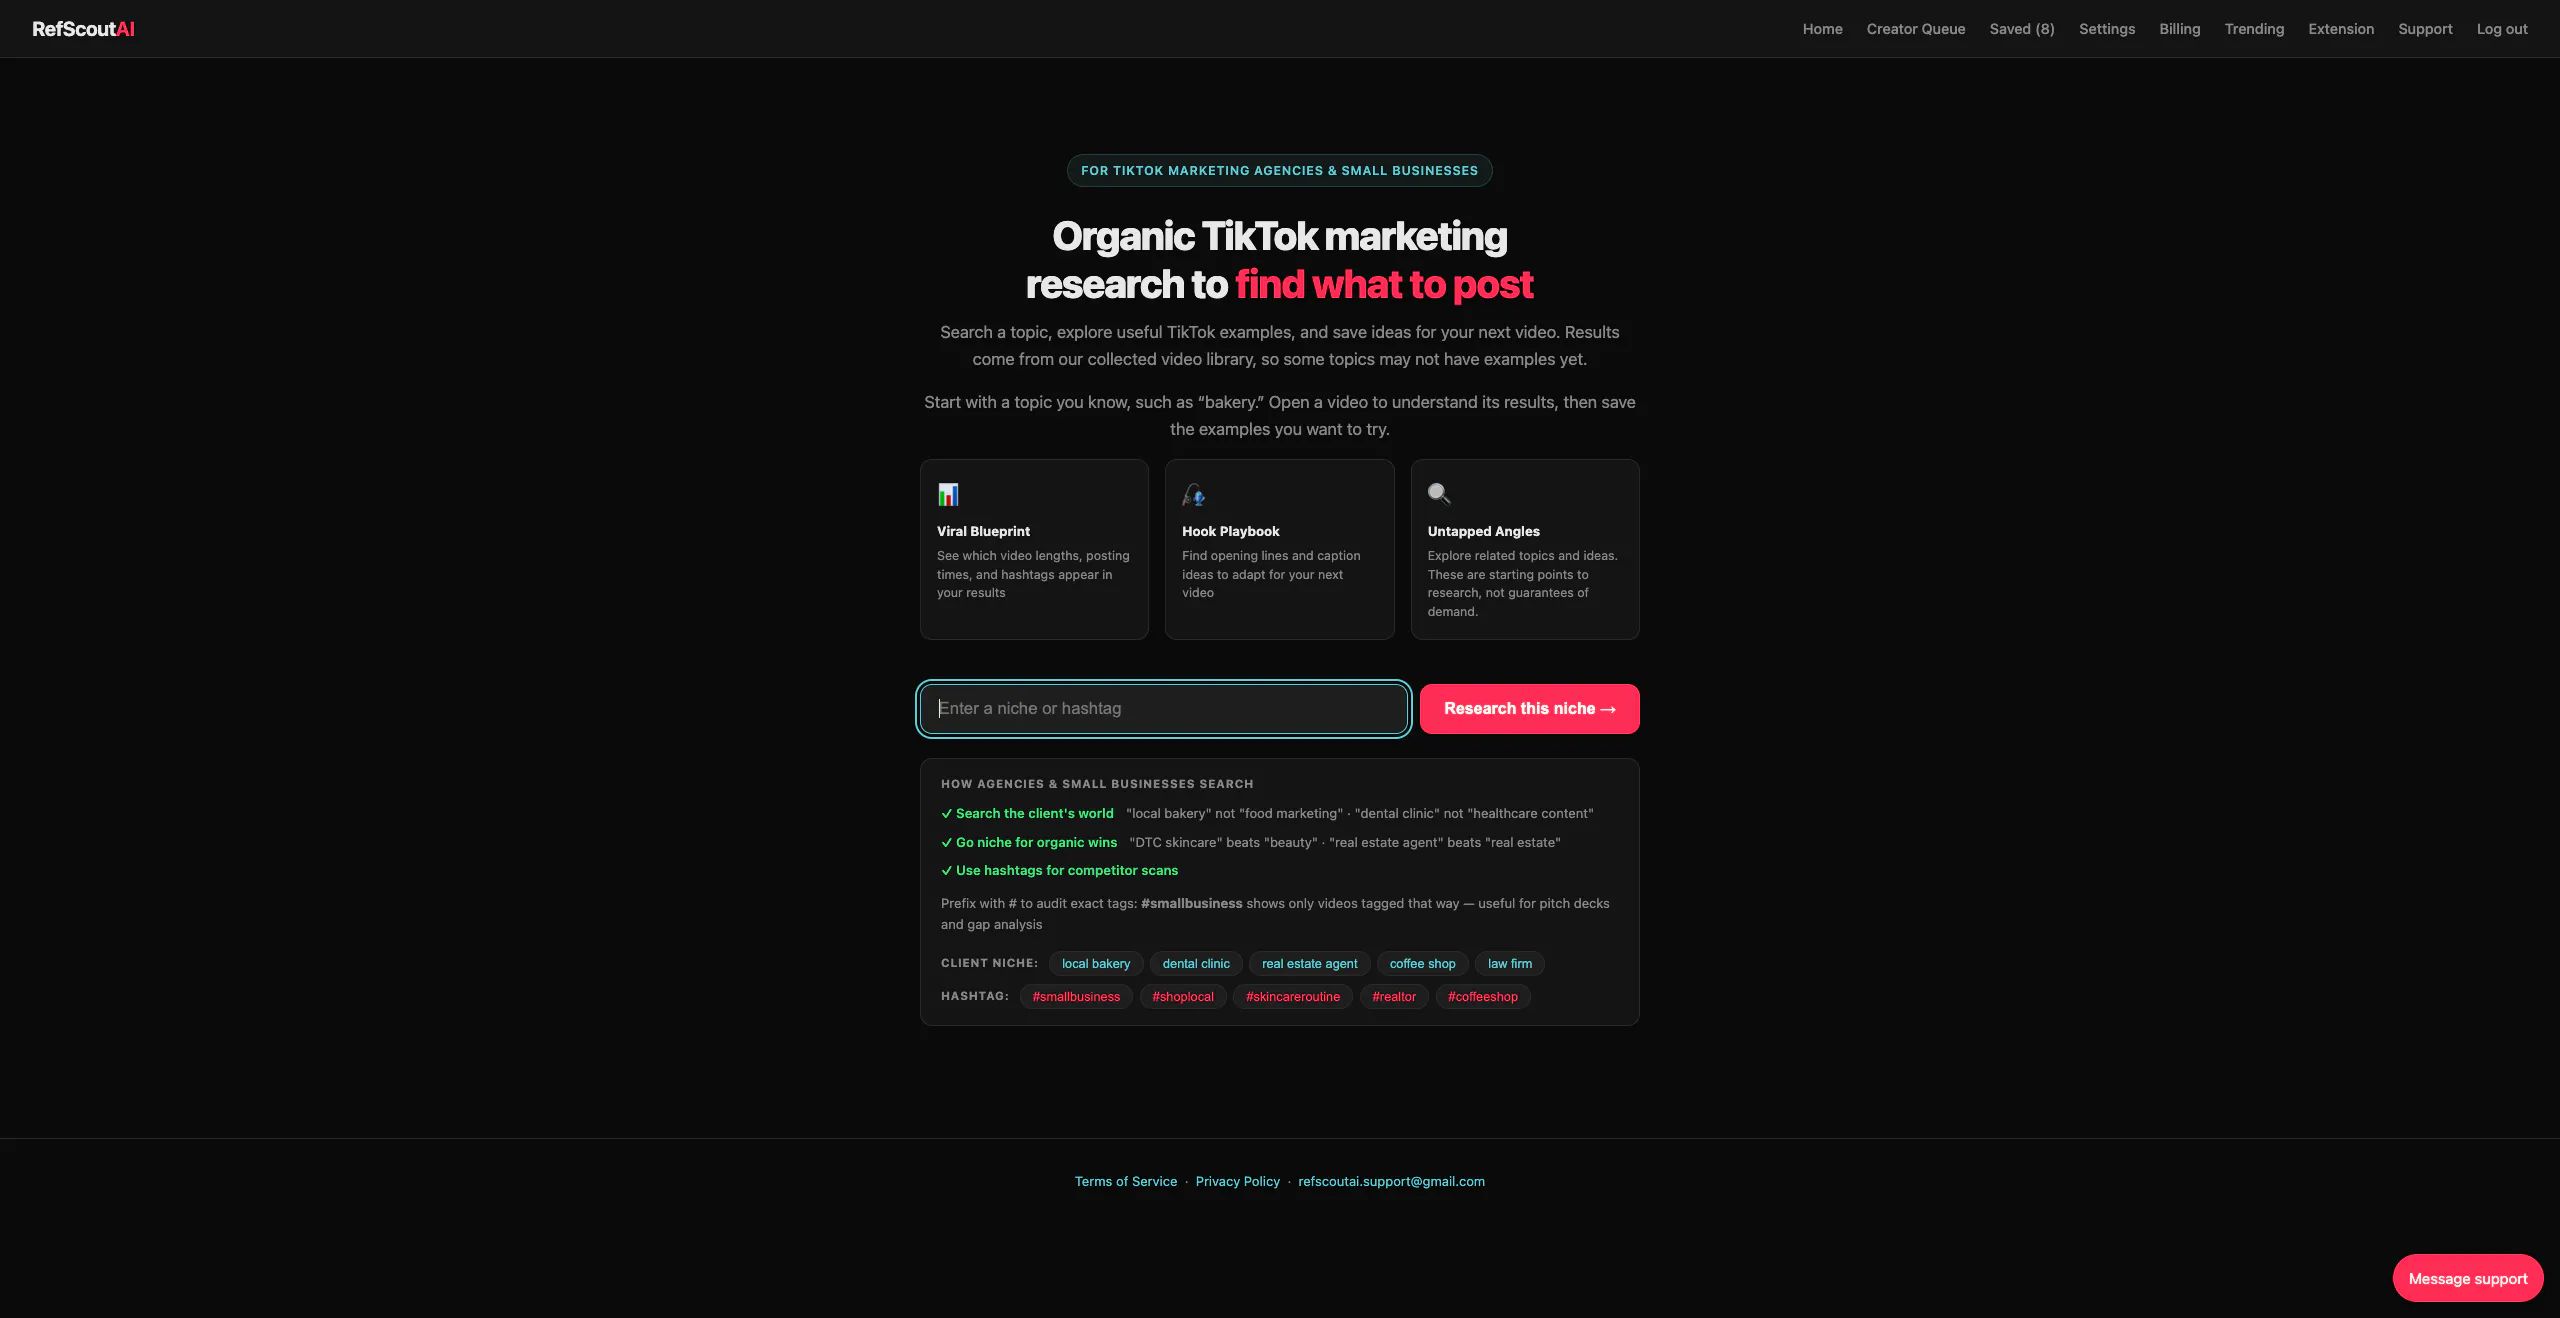
Task: Click the "Hashtag:" label
Action: tap(975, 996)
